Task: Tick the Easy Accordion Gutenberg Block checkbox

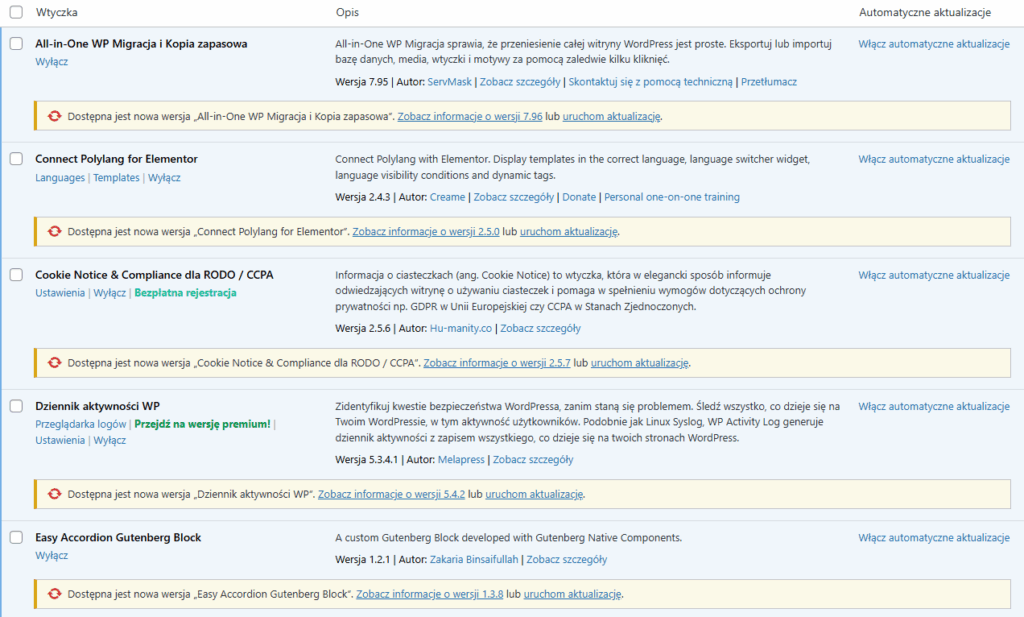Action: pyautogui.click(x=14, y=537)
